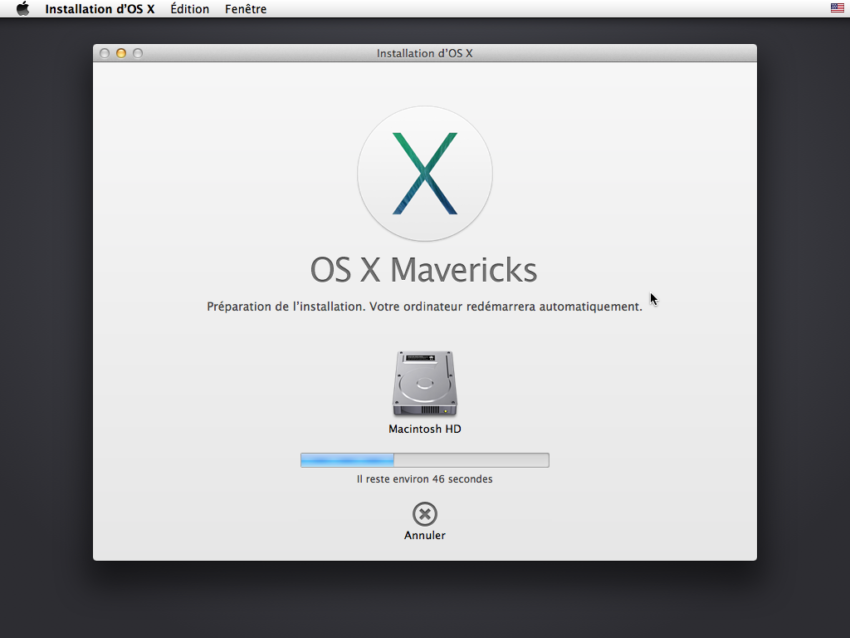Click the OS X Mavericks logo
The height and width of the screenshot is (638, 850).
pyautogui.click(x=424, y=173)
